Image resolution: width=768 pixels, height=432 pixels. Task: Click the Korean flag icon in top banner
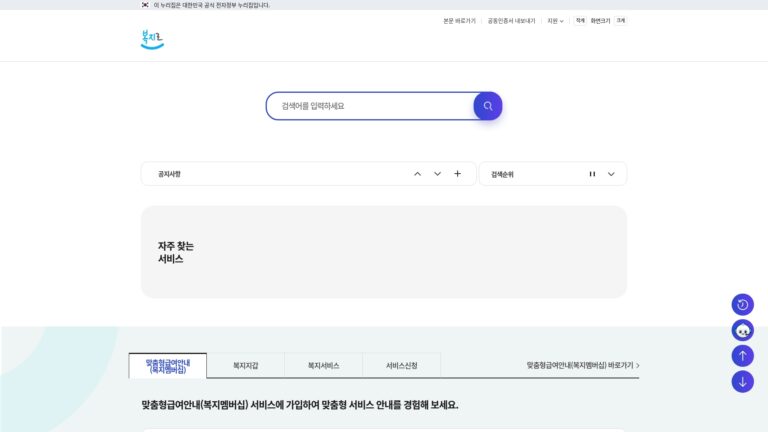(x=145, y=5)
